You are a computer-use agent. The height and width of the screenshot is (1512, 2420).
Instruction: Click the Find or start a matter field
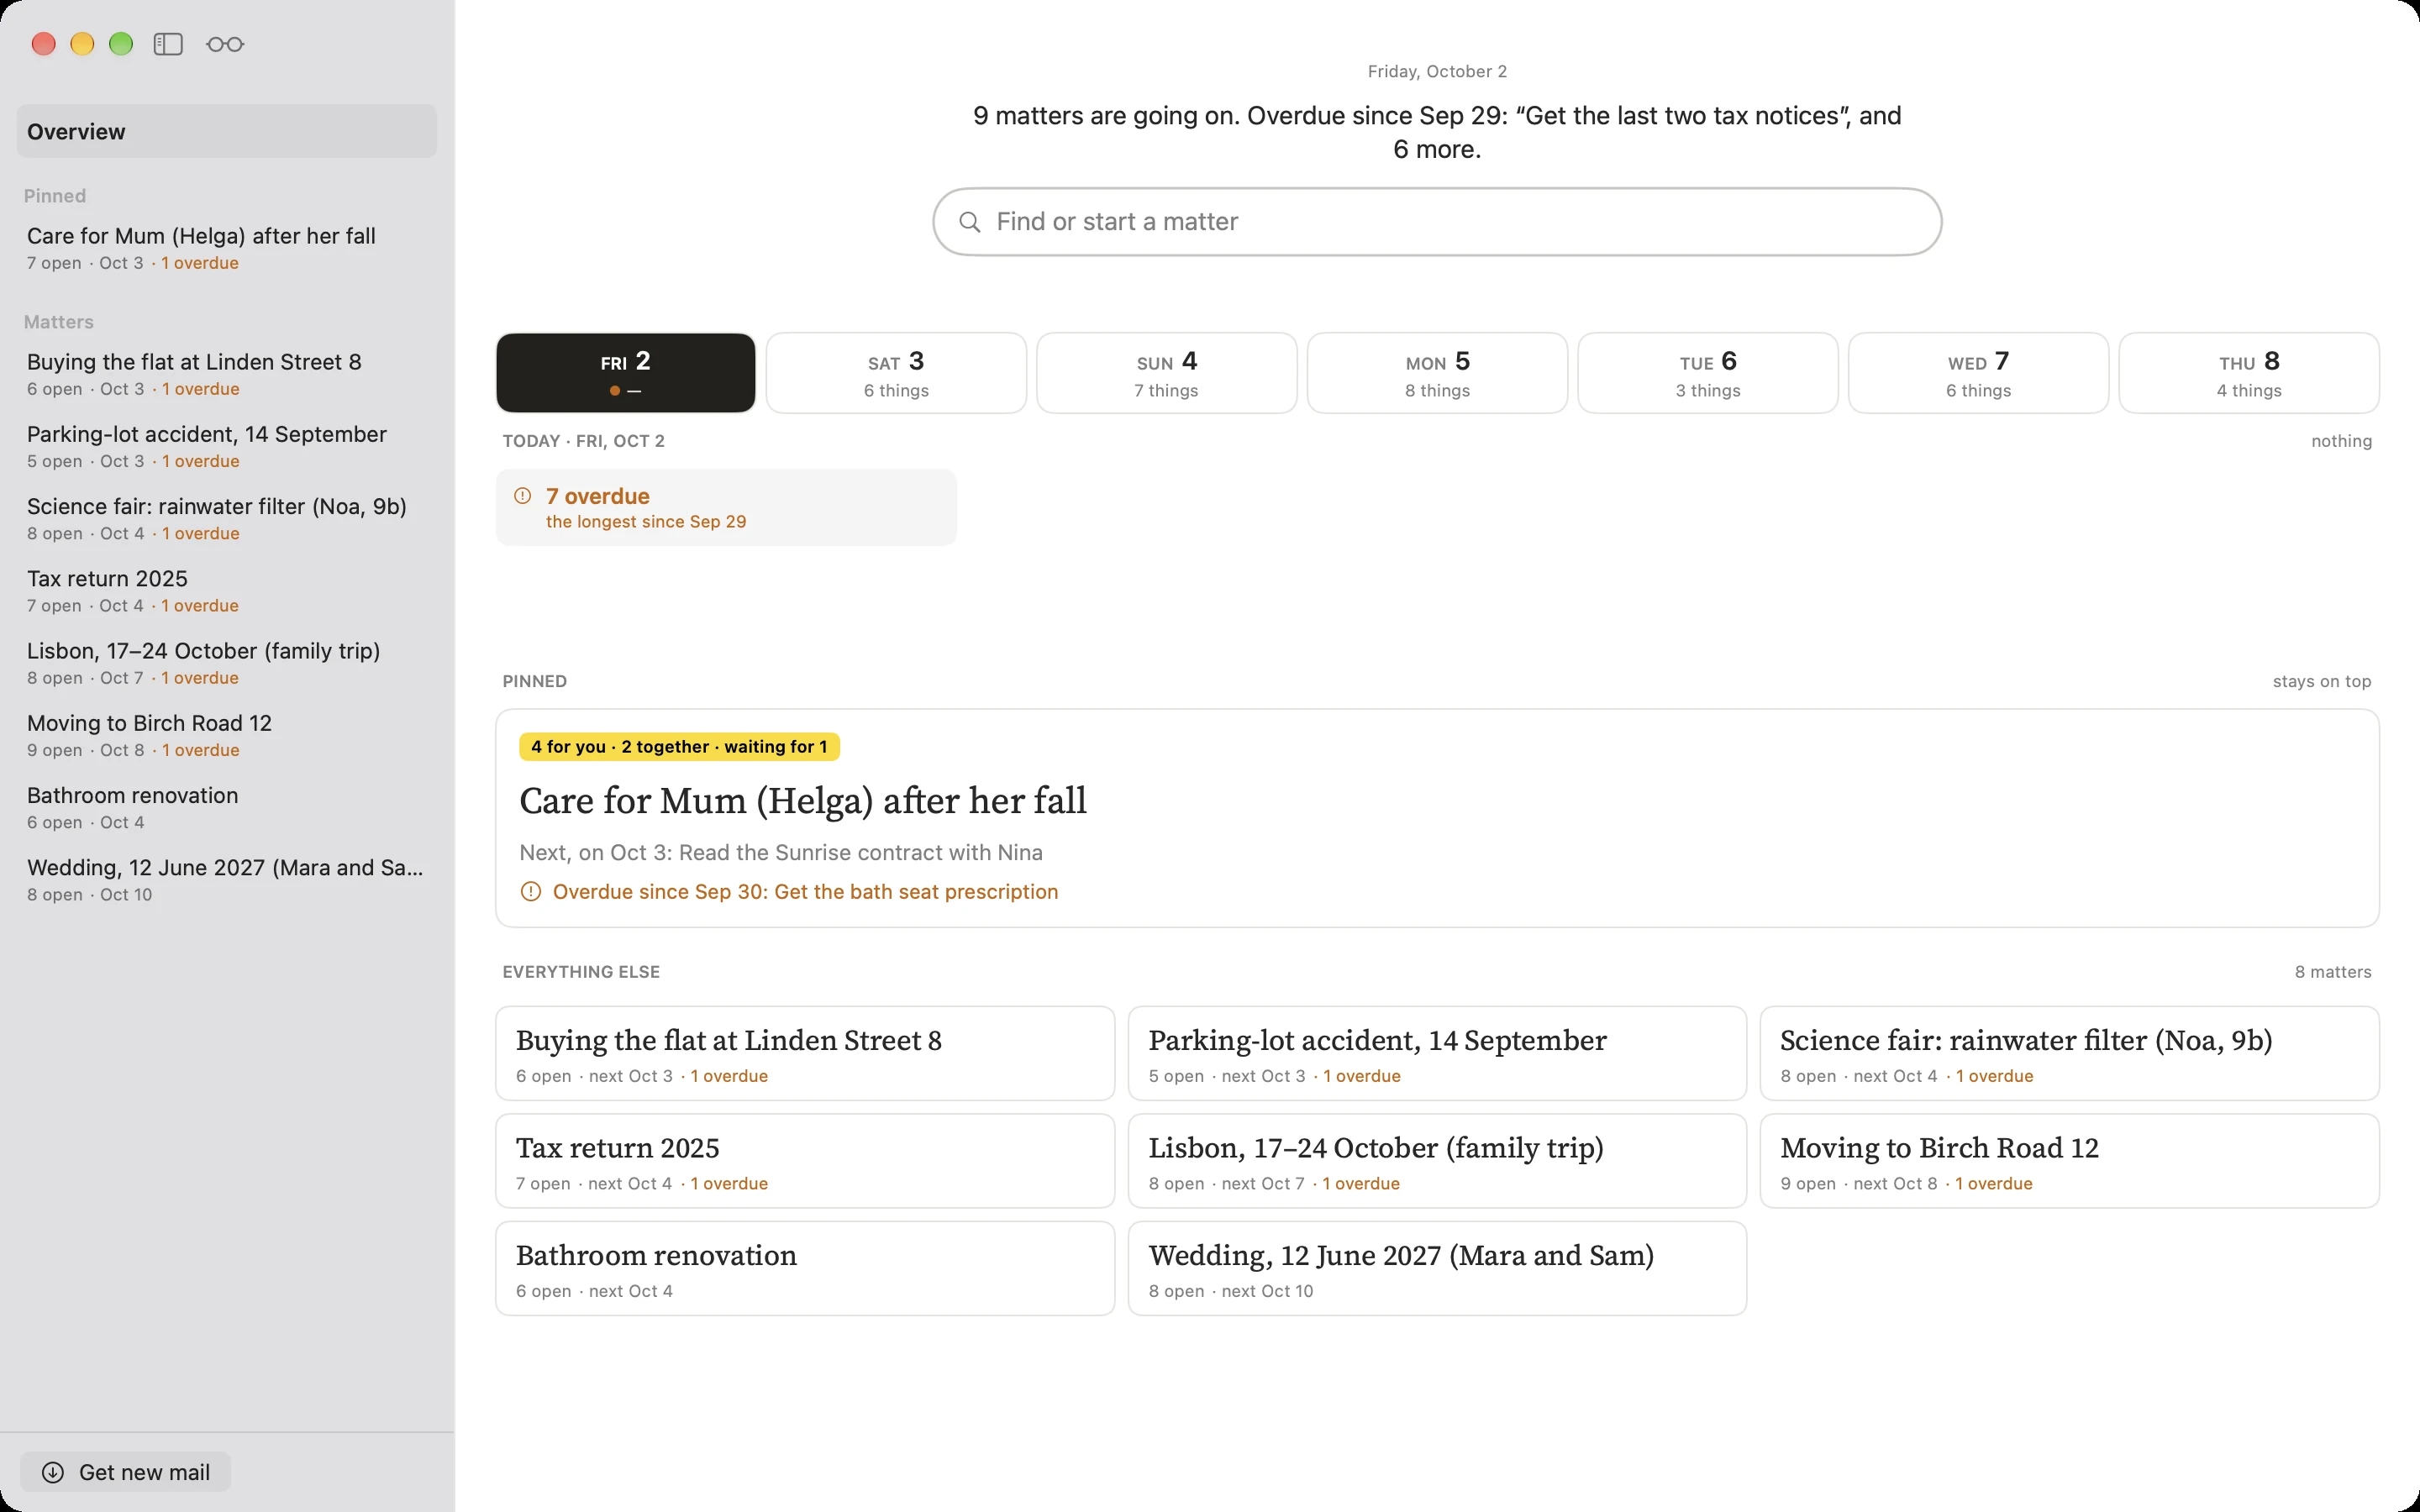pyautogui.click(x=1437, y=222)
